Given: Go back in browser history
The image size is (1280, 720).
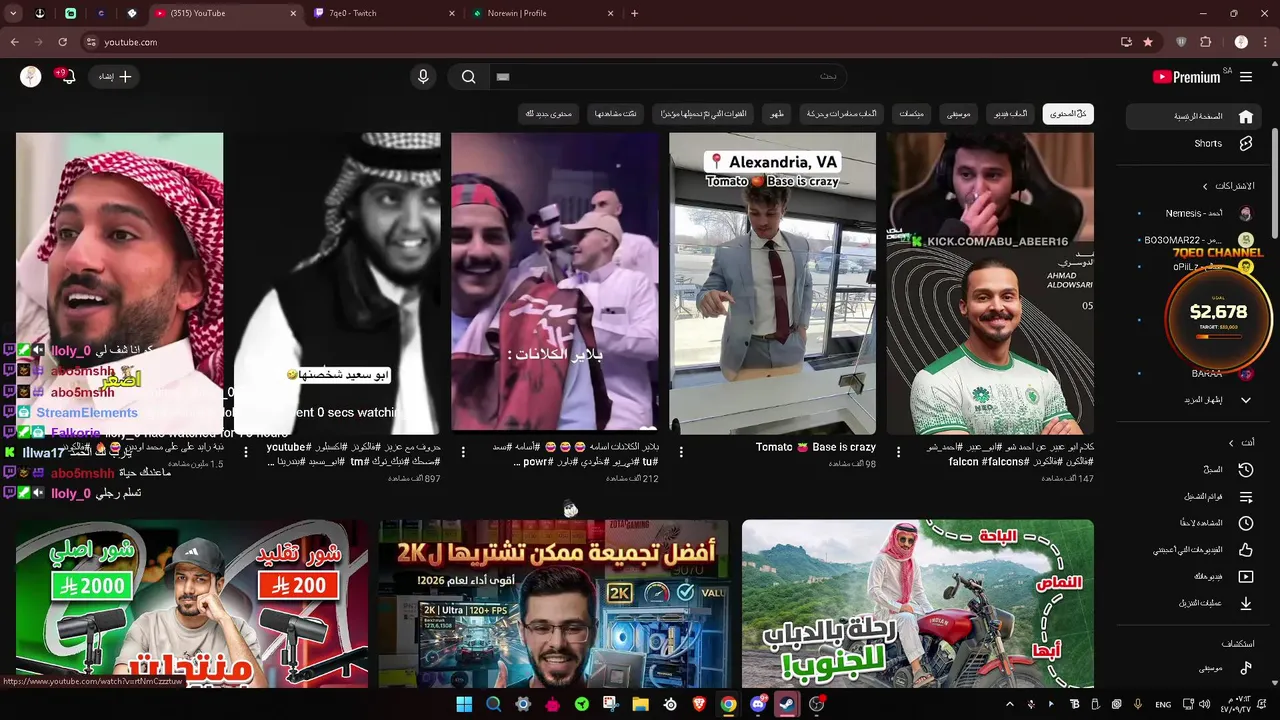Looking at the screenshot, I should pos(14,42).
